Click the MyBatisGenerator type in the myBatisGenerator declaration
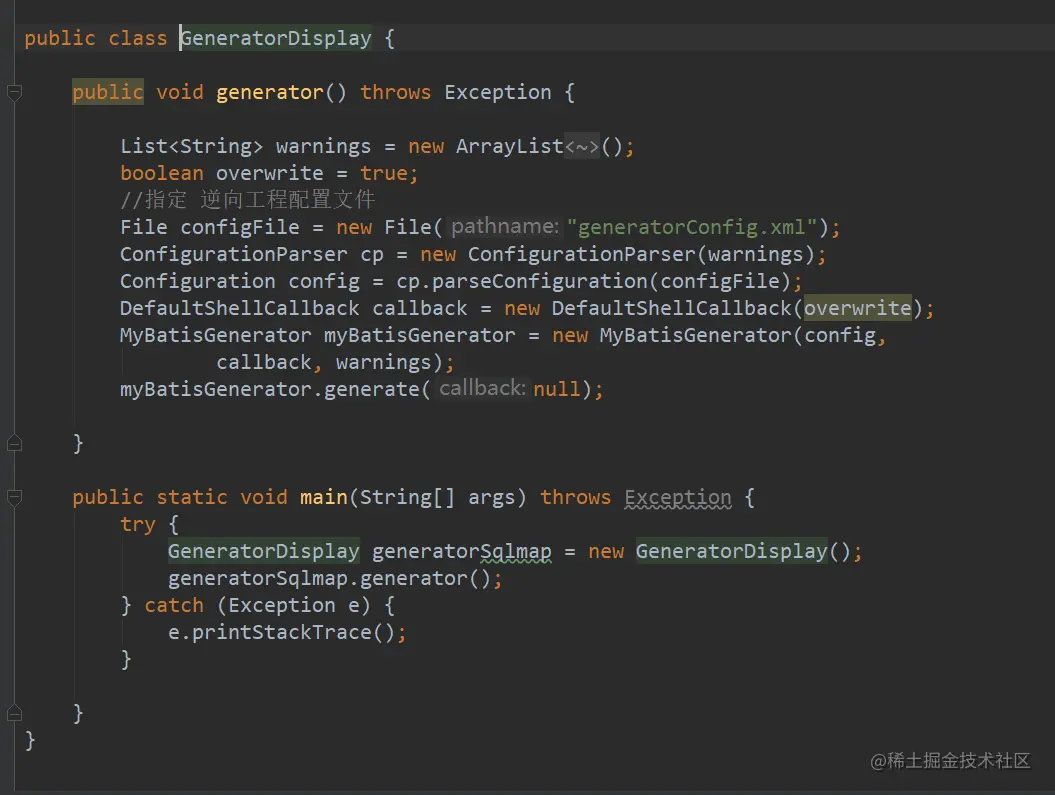Viewport: 1055px width, 795px height. [215, 335]
